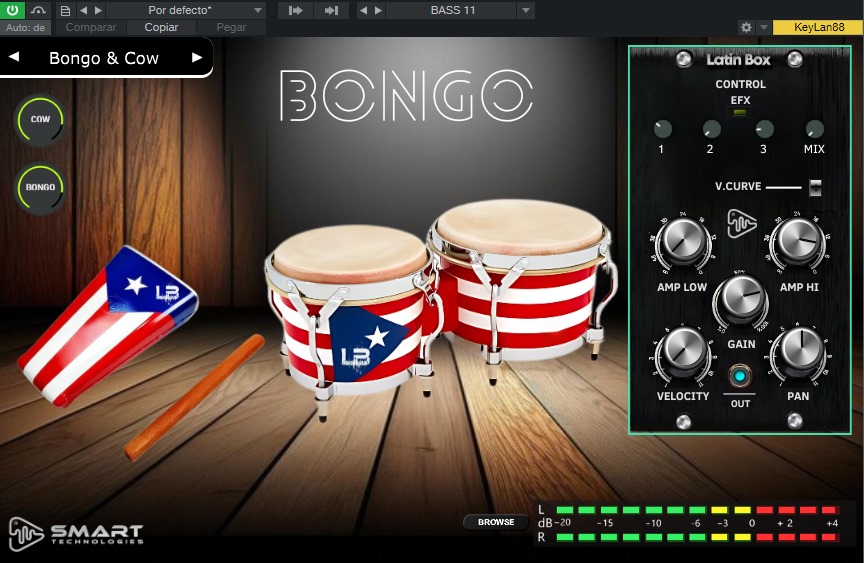Click the Bongo & Cow kit name

[x=104, y=58]
